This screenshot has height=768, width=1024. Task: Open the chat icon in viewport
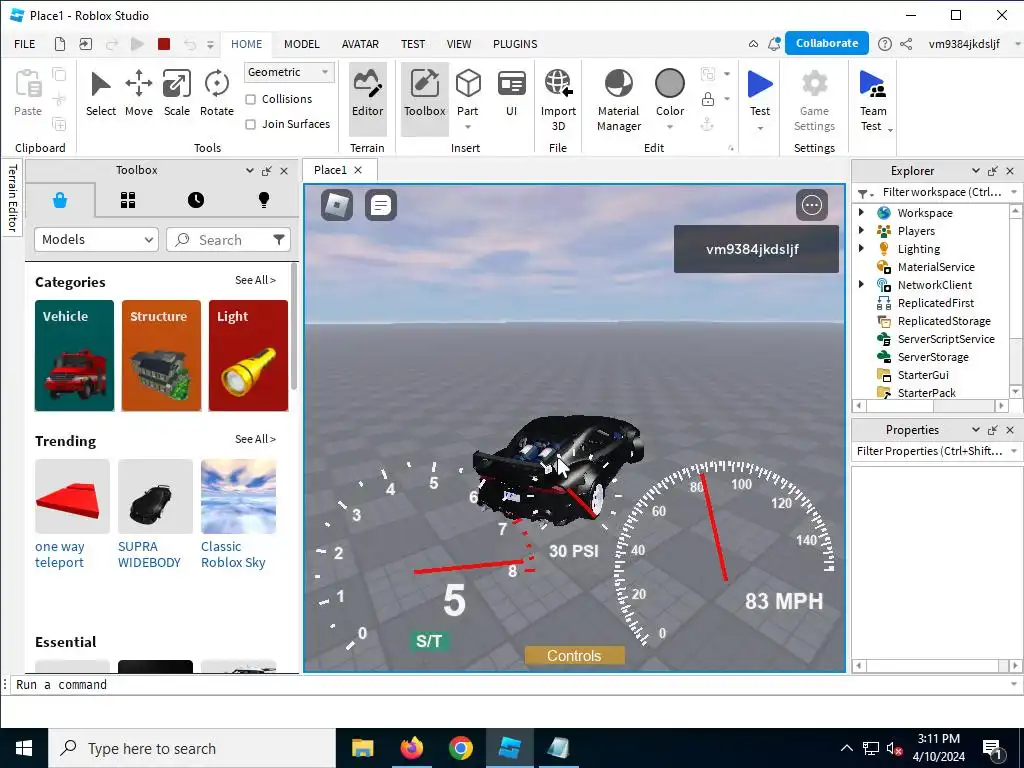click(381, 205)
